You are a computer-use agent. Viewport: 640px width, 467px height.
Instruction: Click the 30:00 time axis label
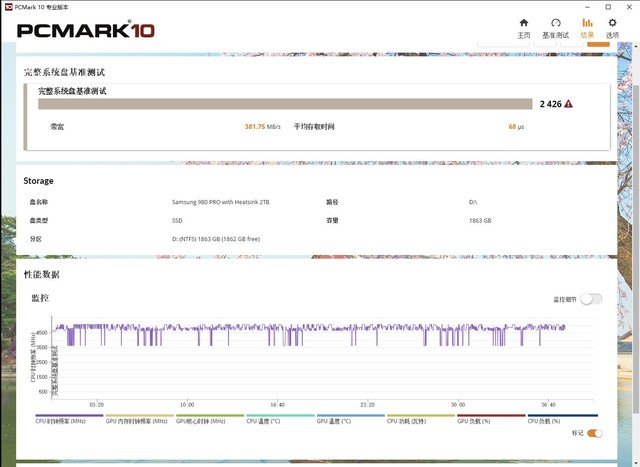458,405
